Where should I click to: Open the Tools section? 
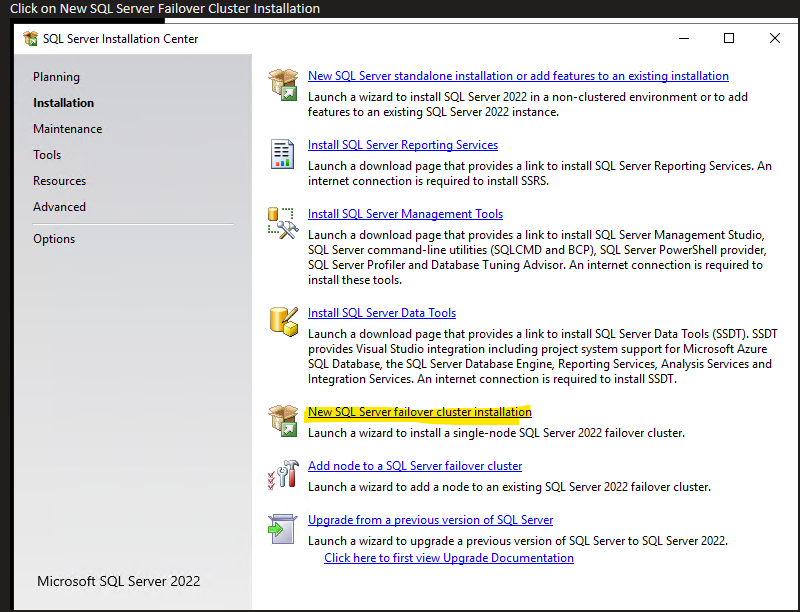pos(47,155)
